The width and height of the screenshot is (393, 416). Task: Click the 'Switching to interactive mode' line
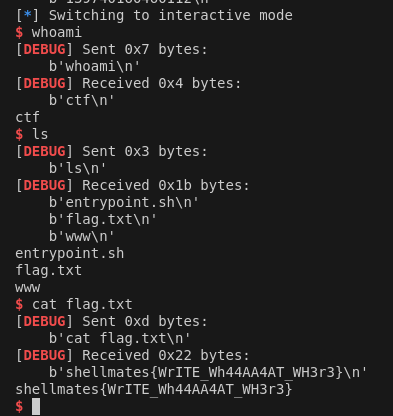click(x=154, y=15)
